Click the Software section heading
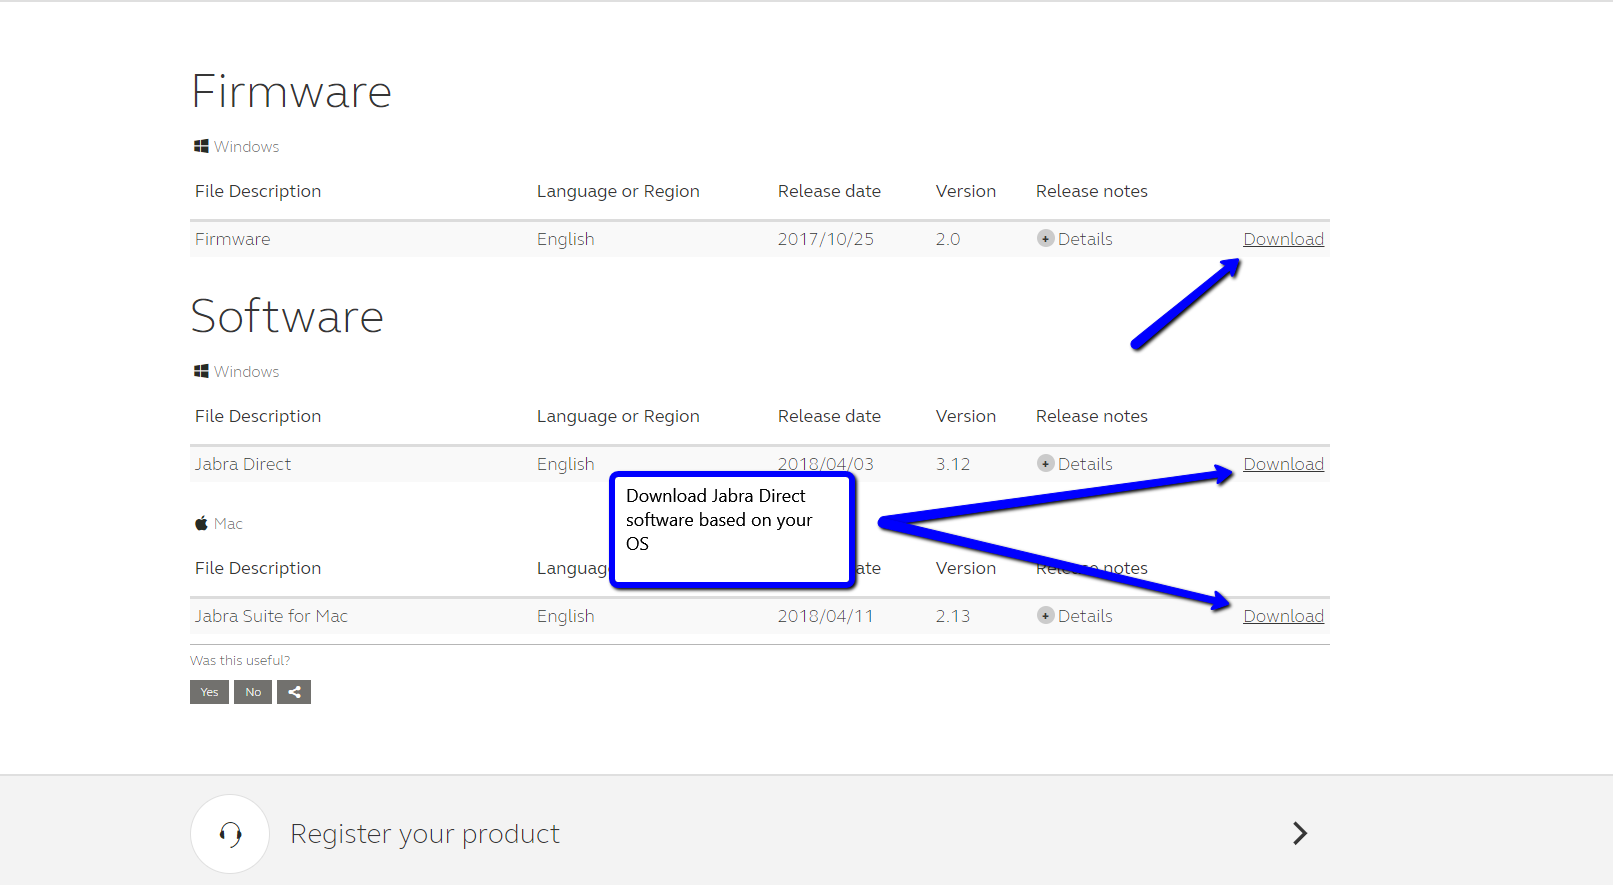This screenshot has width=1613, height=885. pos(287,316)
